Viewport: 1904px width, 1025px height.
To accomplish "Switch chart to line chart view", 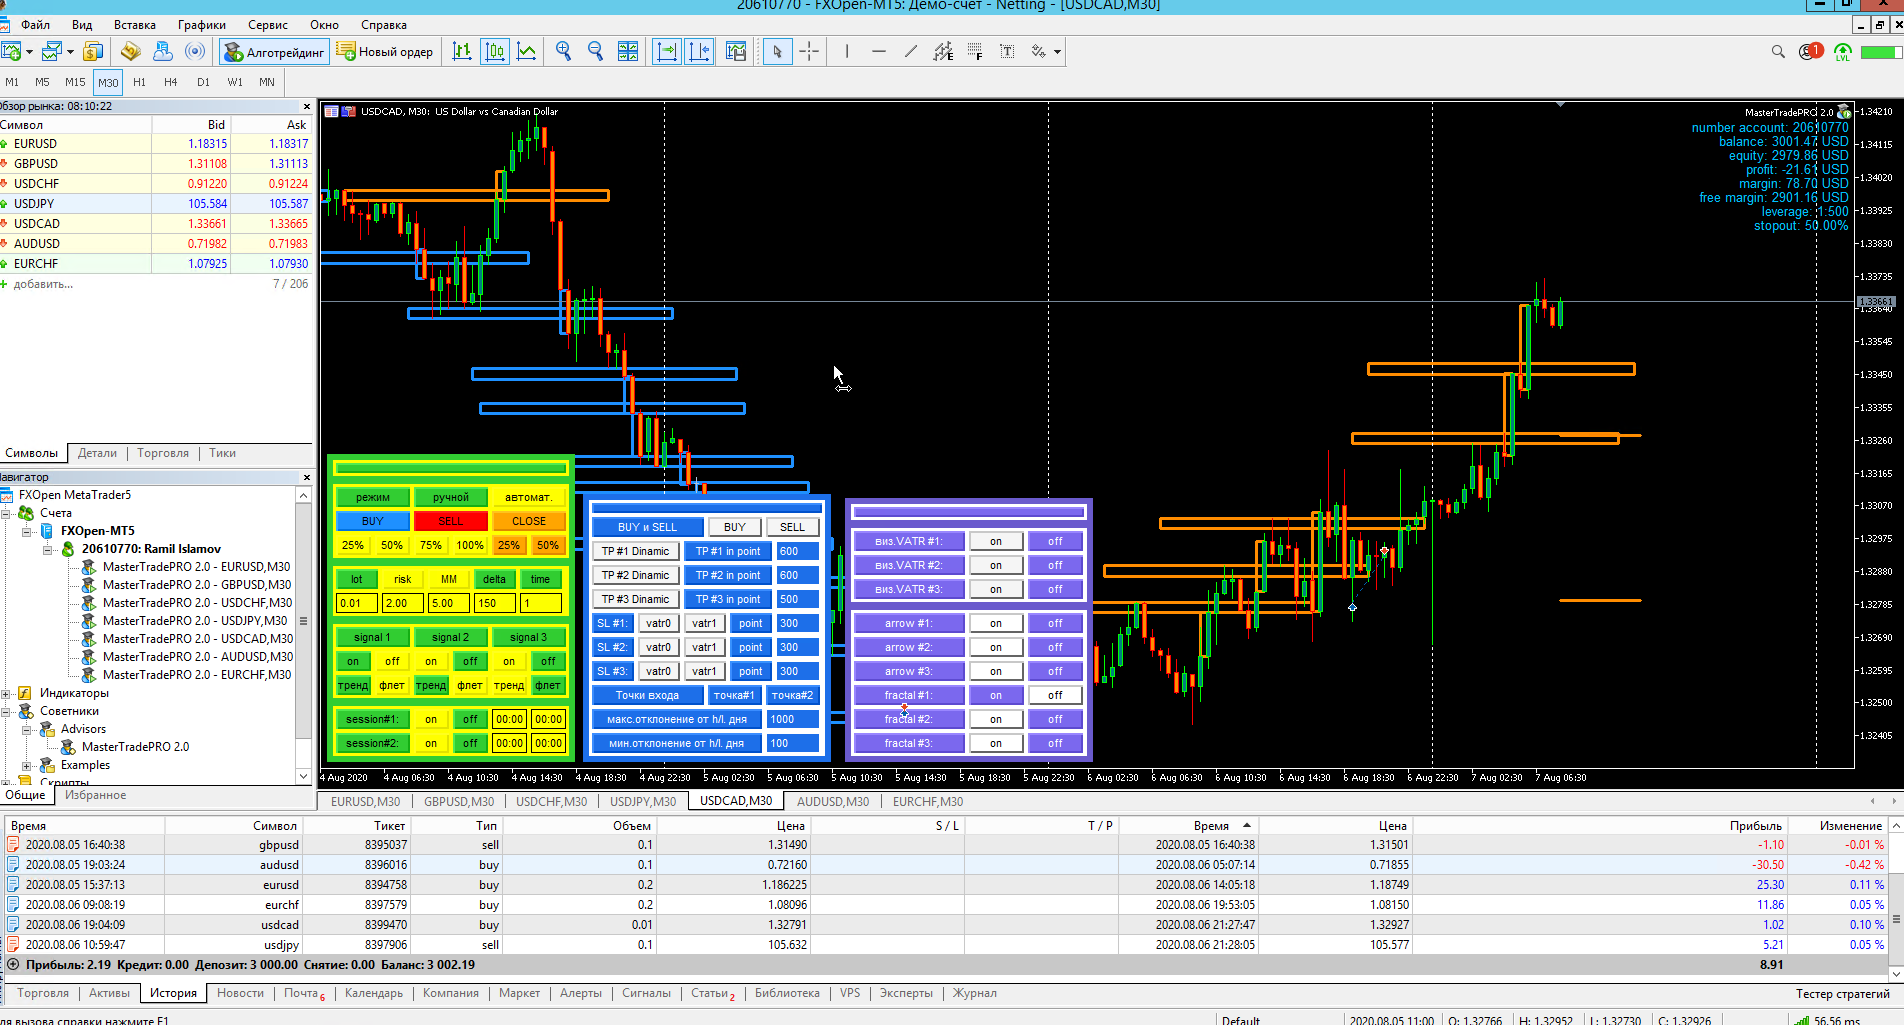I will tap(527, 52).
